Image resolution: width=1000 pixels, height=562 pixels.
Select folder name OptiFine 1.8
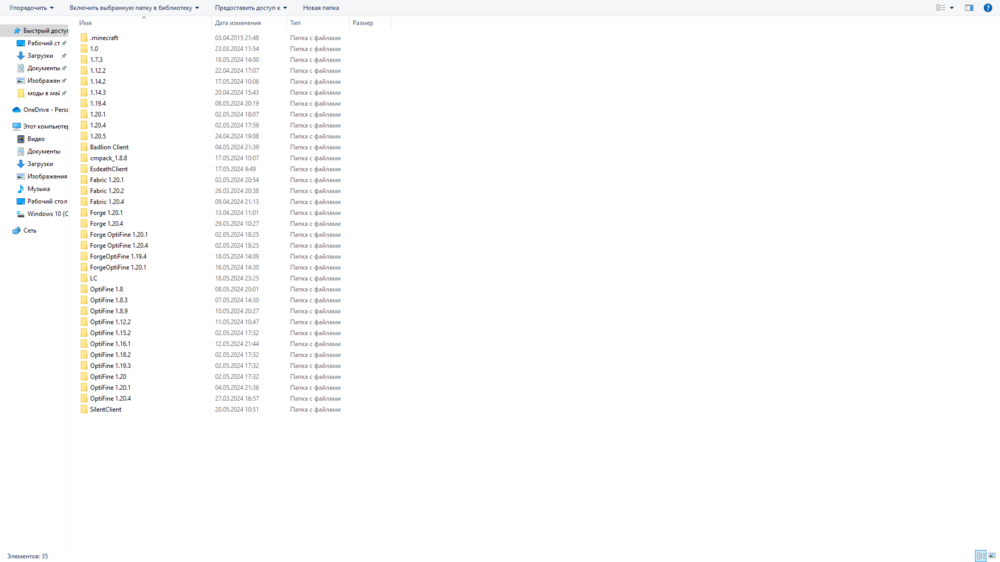[107, 289]
